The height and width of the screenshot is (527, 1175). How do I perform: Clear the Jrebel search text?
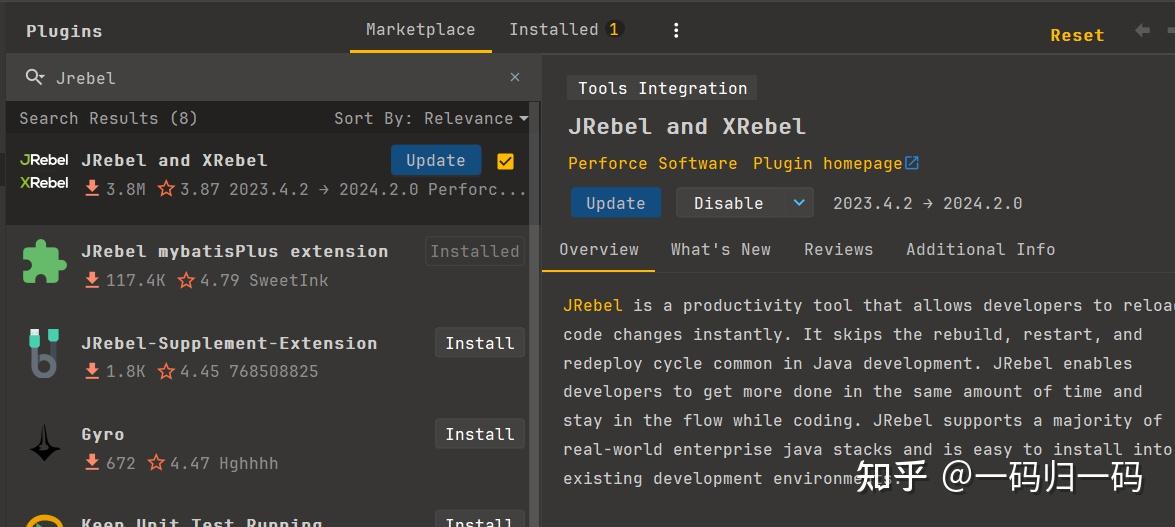click(515, 77)
